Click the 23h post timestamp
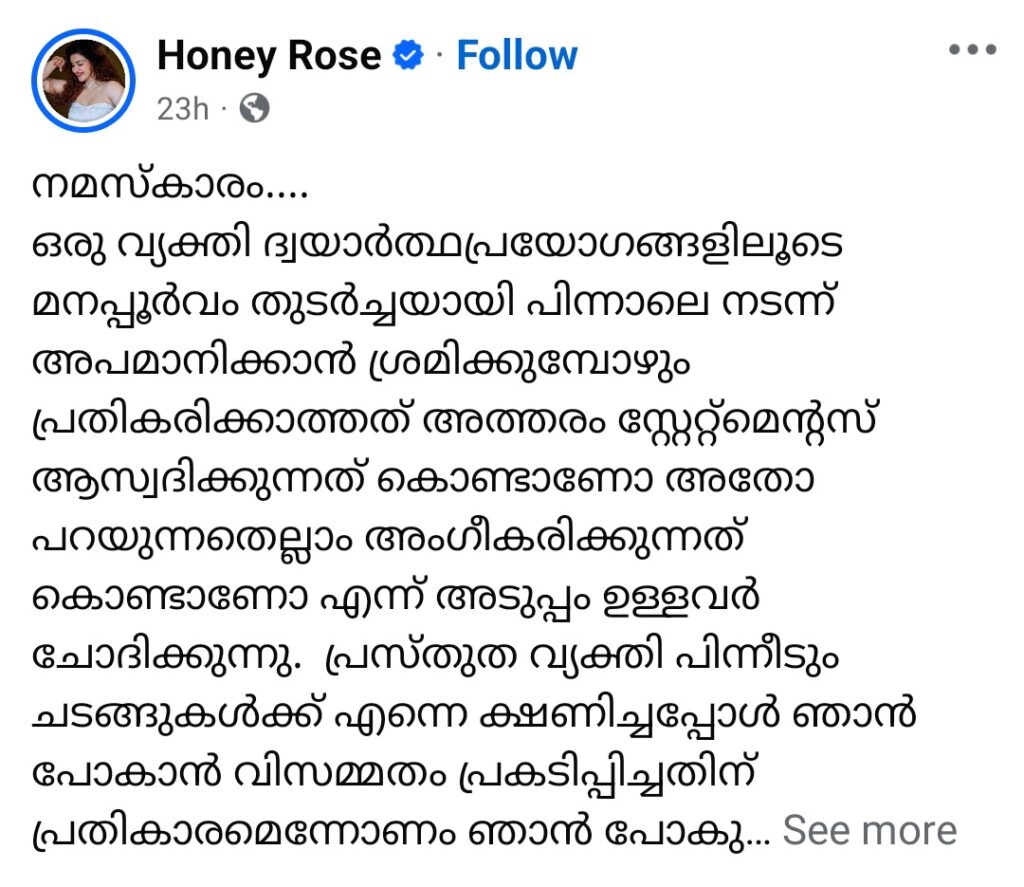The height and width of the screenshot is (887, 1024). point(182,108)
